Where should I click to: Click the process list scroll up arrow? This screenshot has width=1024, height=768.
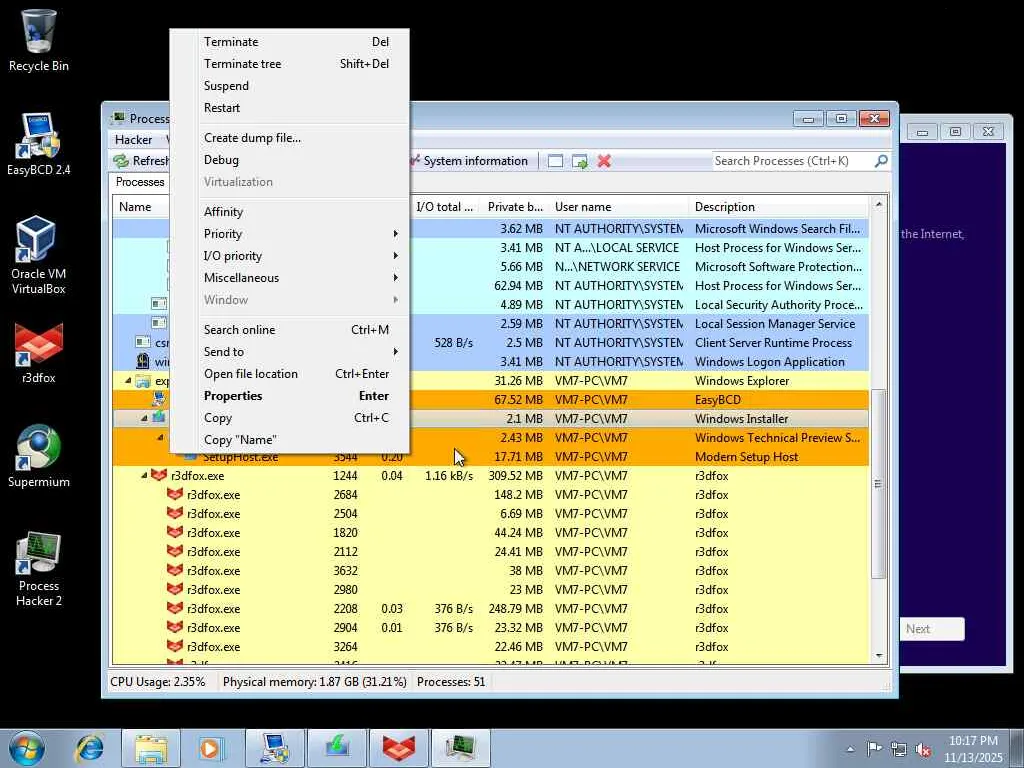(x=878, y=205)
